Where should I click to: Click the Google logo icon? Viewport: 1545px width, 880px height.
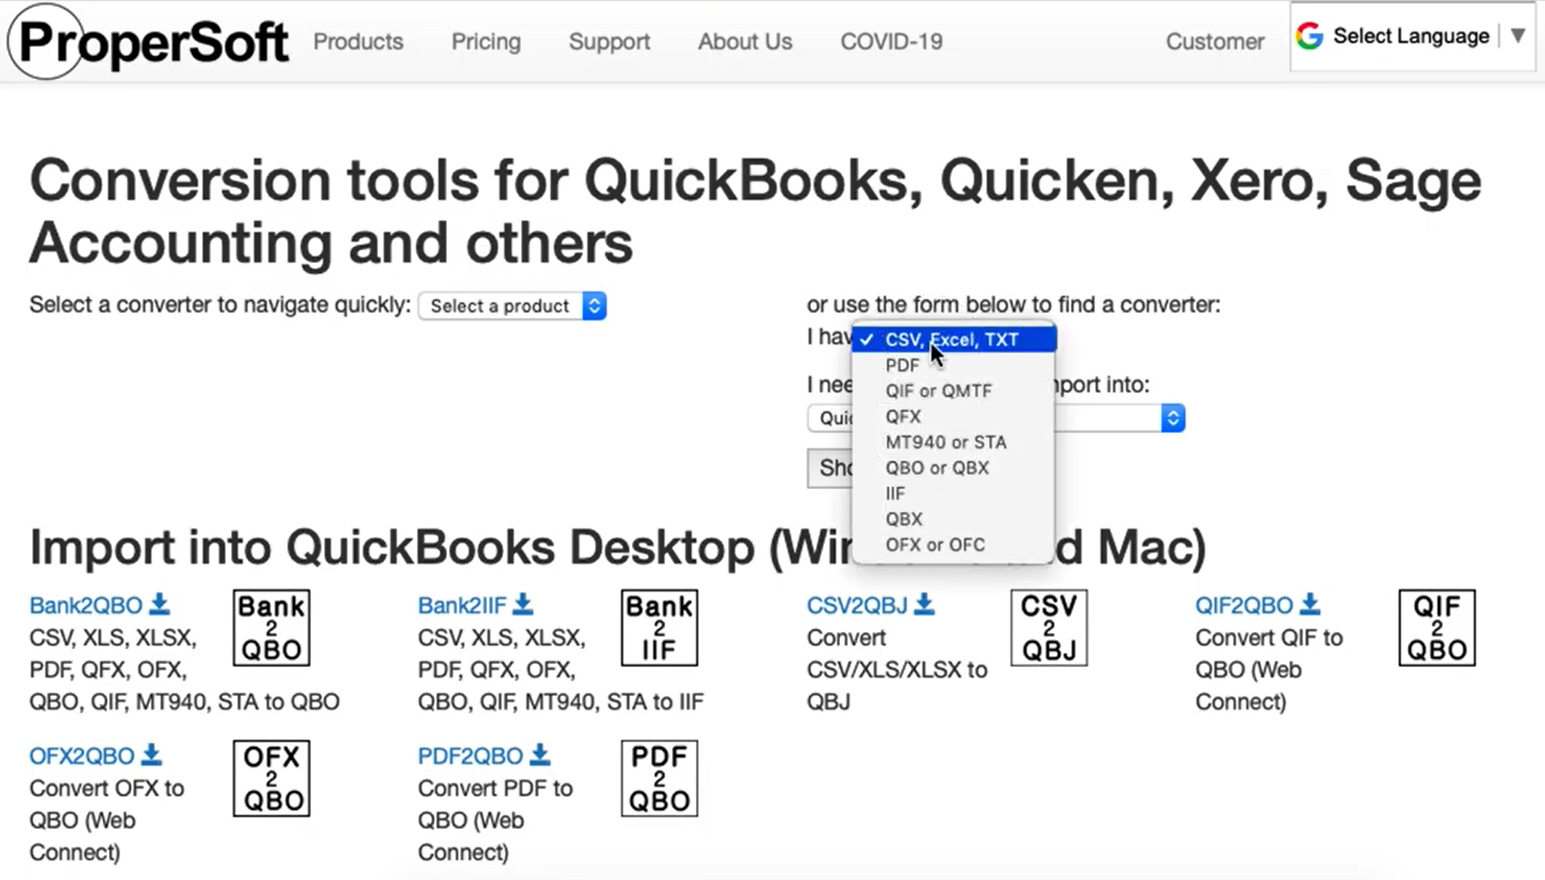coord(1309,36)
